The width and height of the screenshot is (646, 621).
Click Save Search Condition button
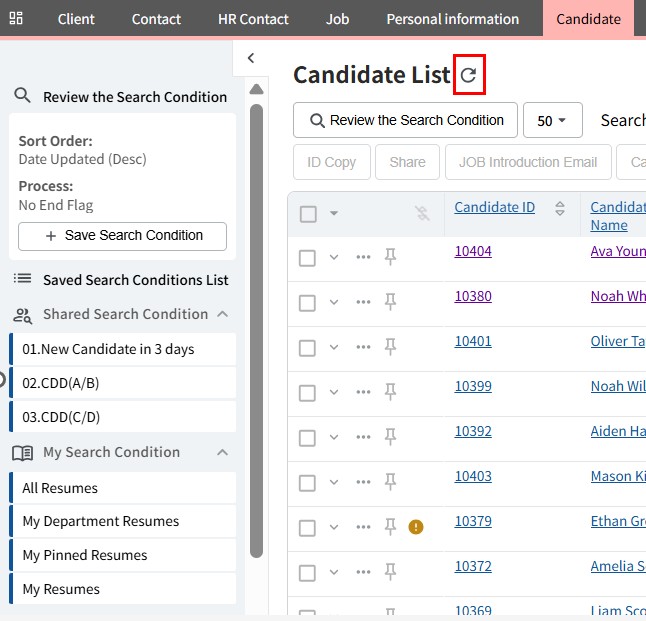click(122, 236)
